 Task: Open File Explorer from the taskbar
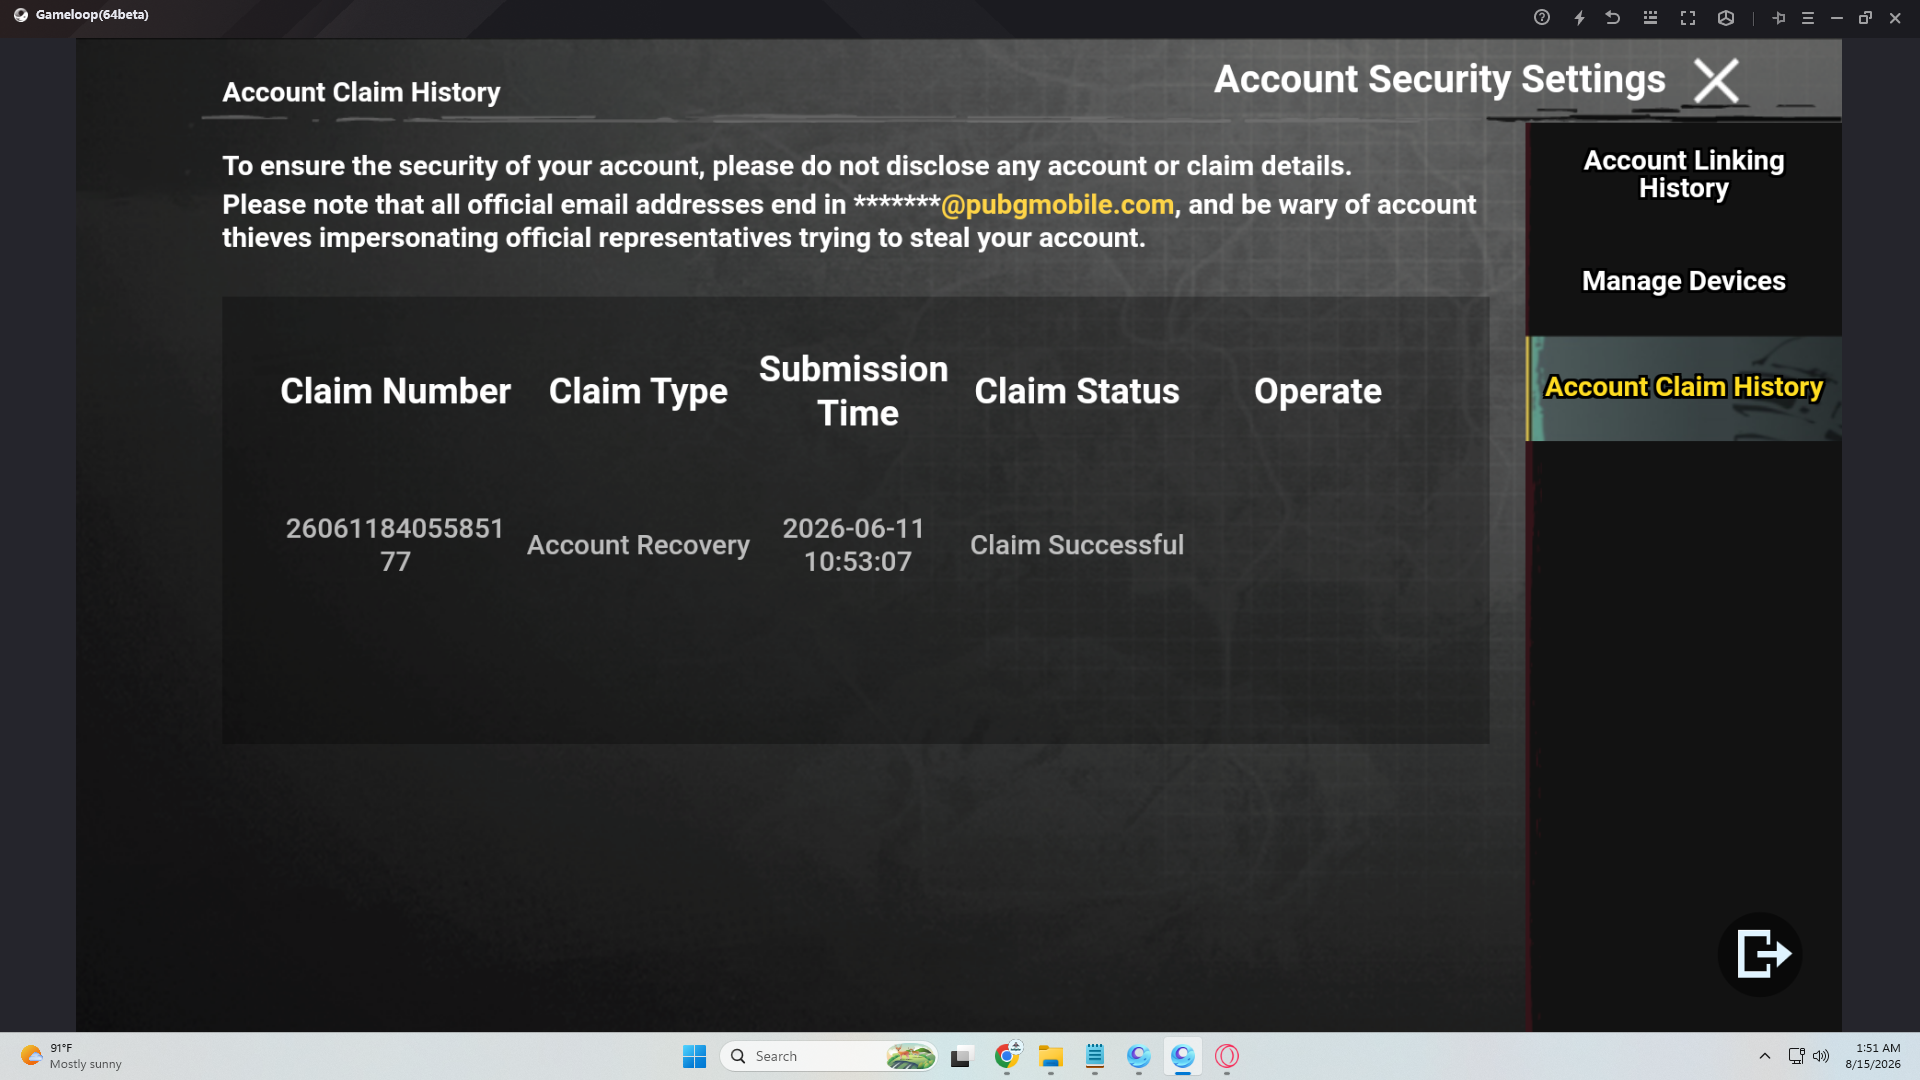click(x=1051, y=1056)
